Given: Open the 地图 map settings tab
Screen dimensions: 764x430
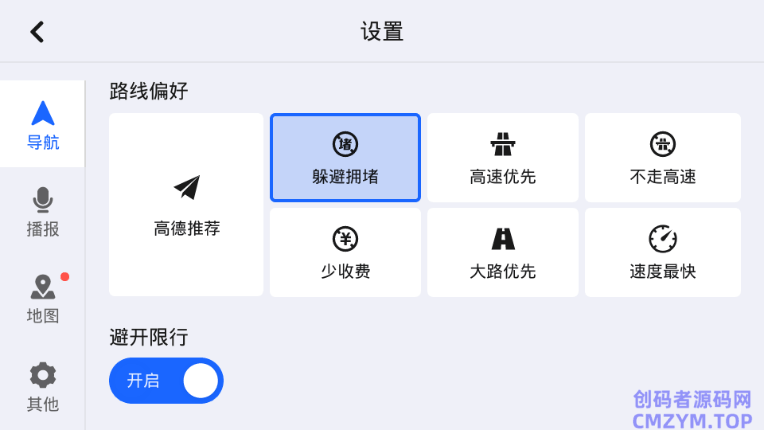Looking at the screenshot, I should pos(42,300).
